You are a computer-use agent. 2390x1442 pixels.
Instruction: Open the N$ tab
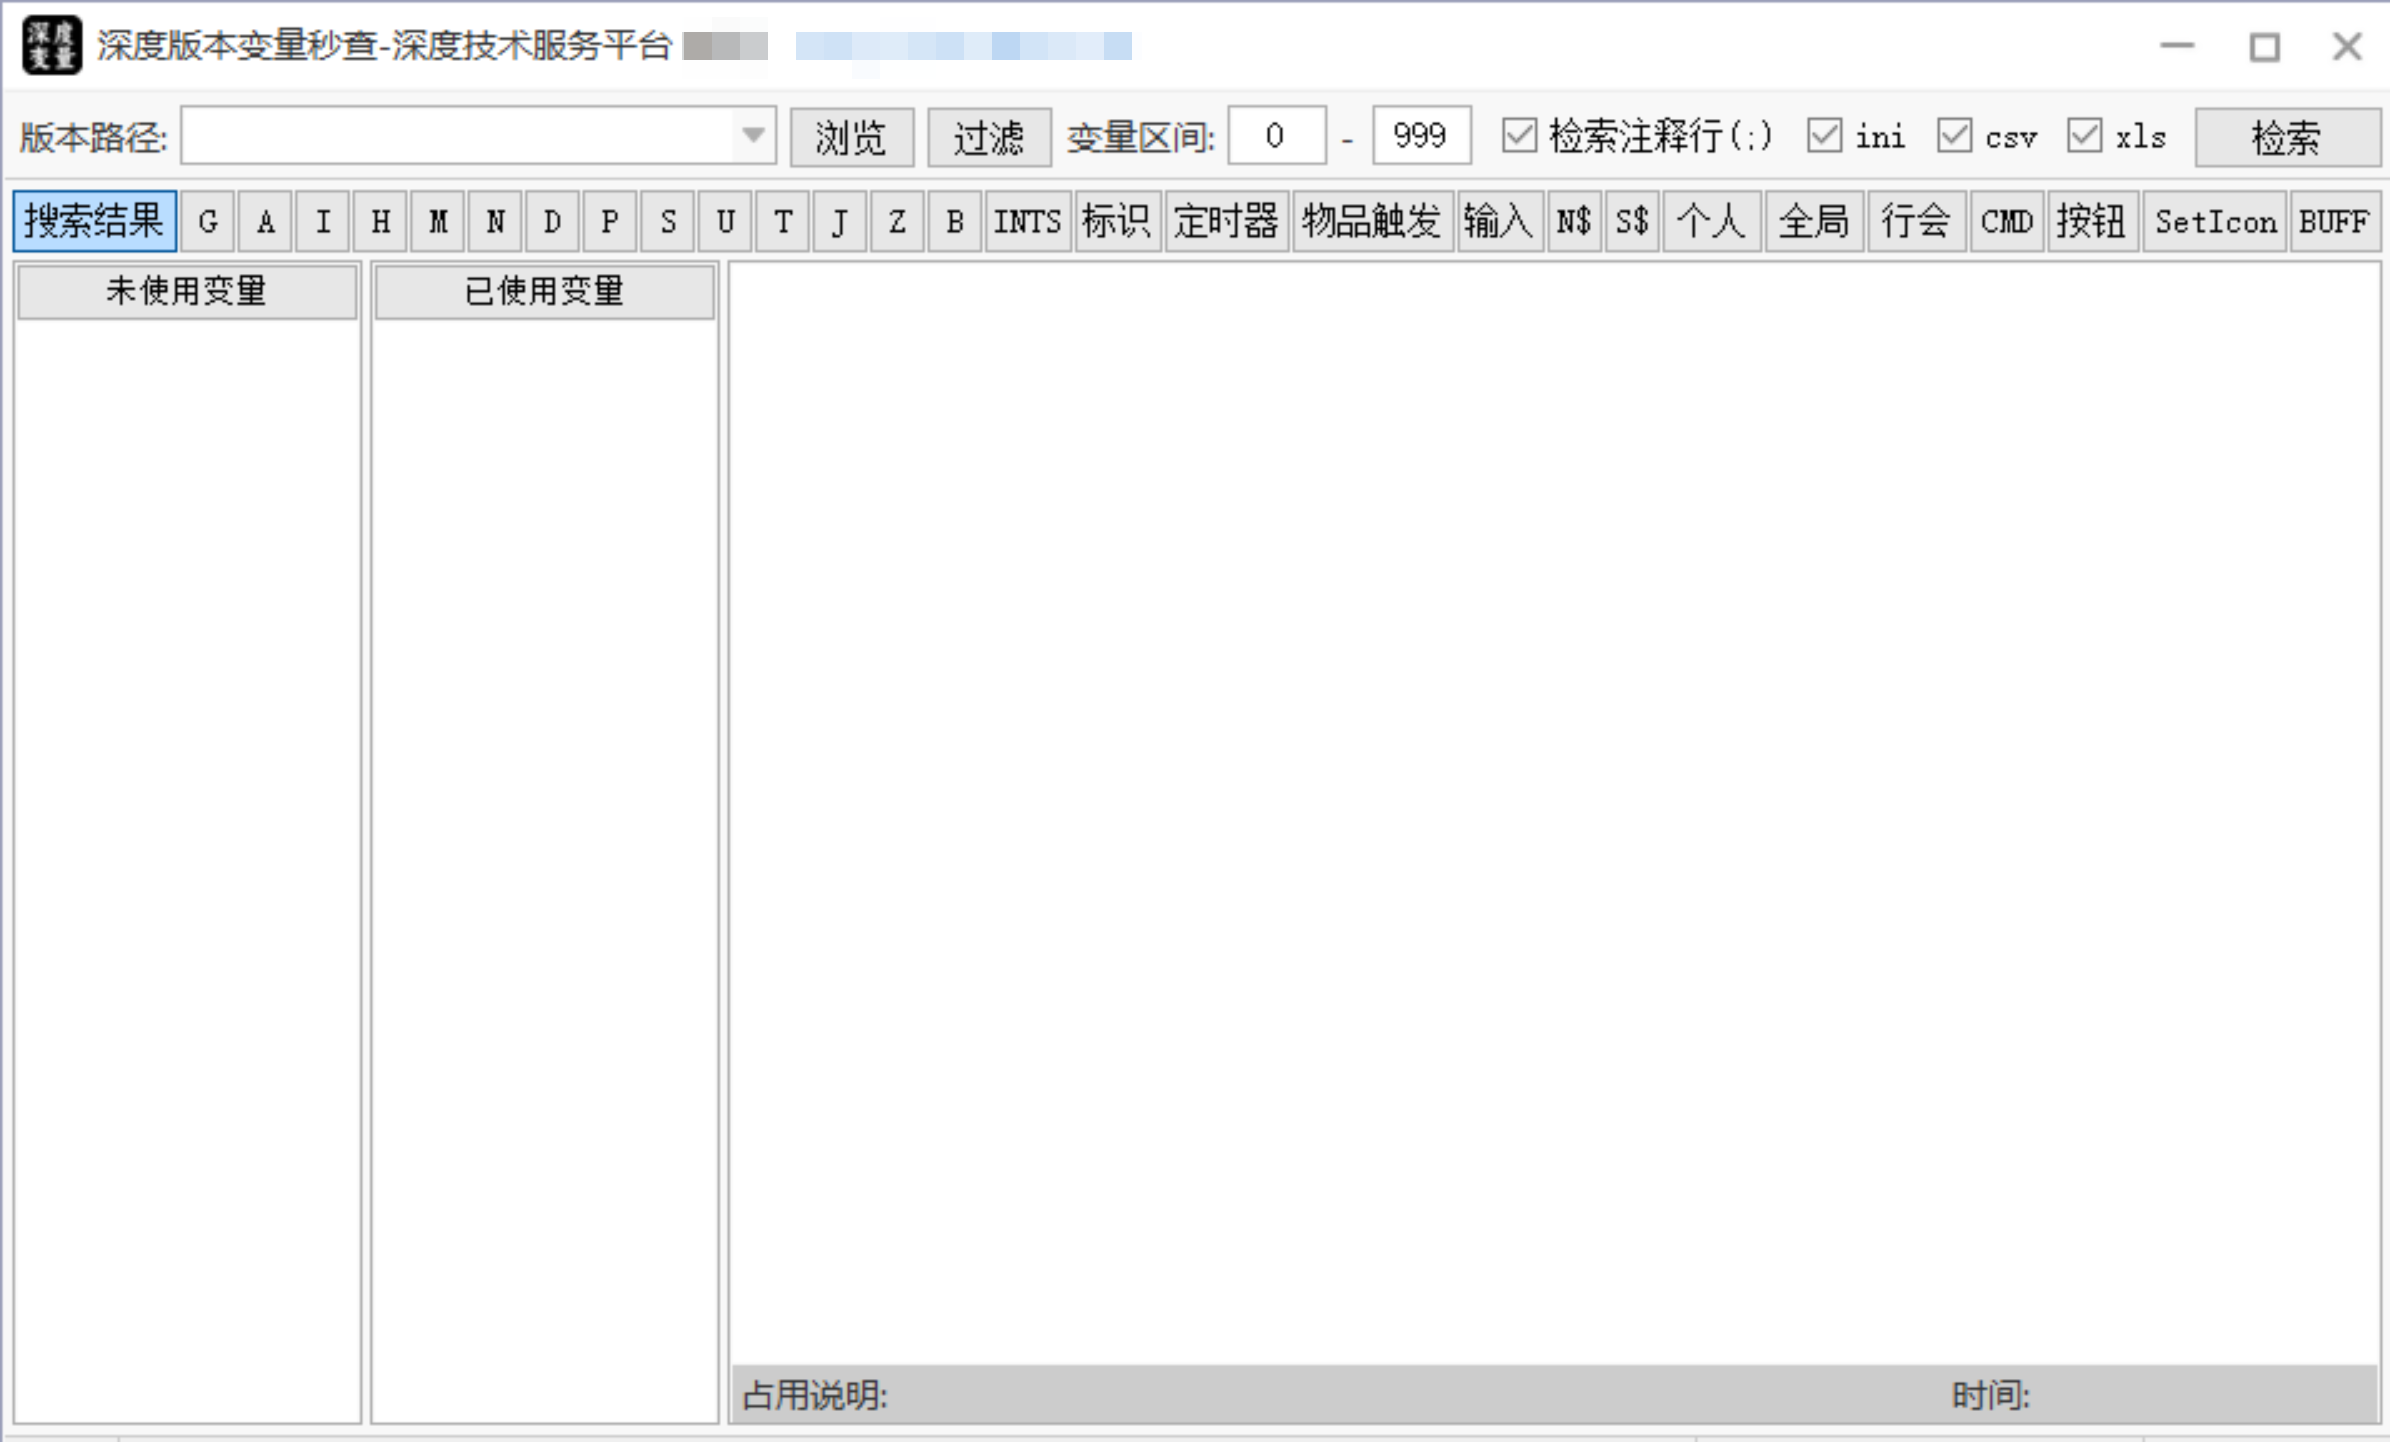point(1574,221)
